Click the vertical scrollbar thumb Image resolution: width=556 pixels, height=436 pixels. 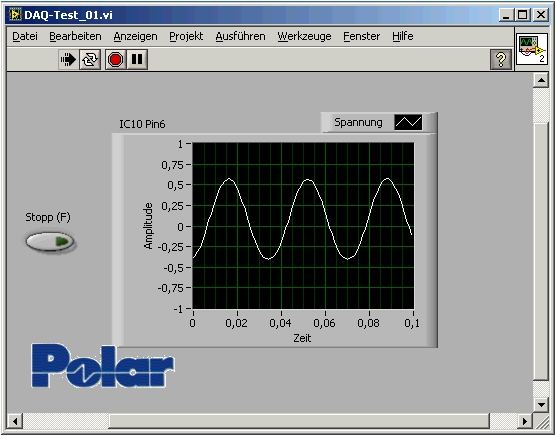tap(541, 251)
